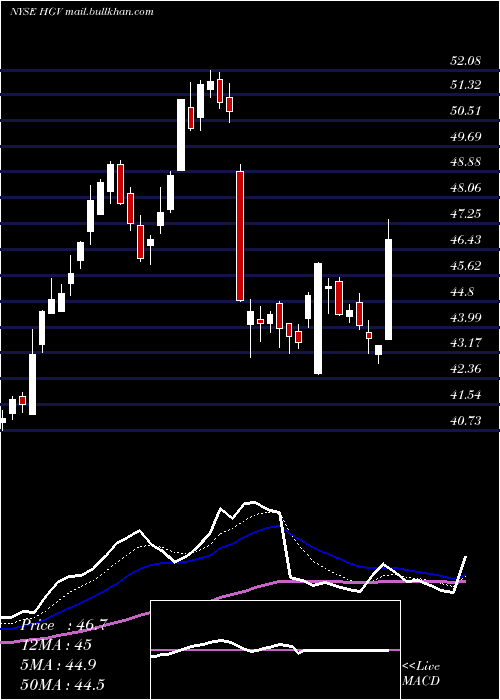
Task: Click the 48.06 price axis label
Action: coord(466,188)
